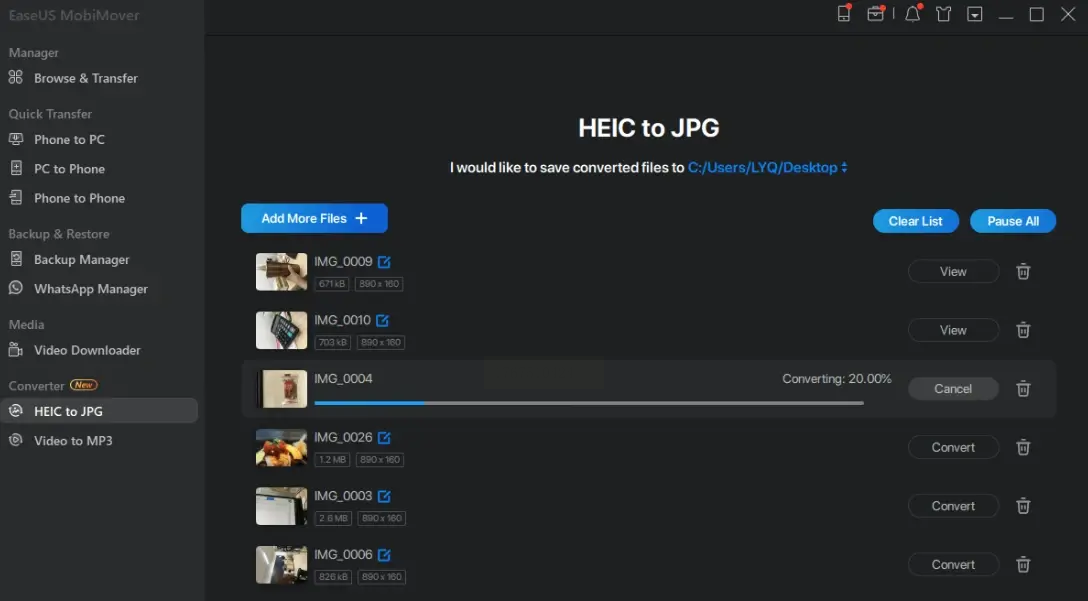Click the 'HEIC to JPG' page heading
The width and height of the screenshot is (1088, 601).
coord(649,128)
